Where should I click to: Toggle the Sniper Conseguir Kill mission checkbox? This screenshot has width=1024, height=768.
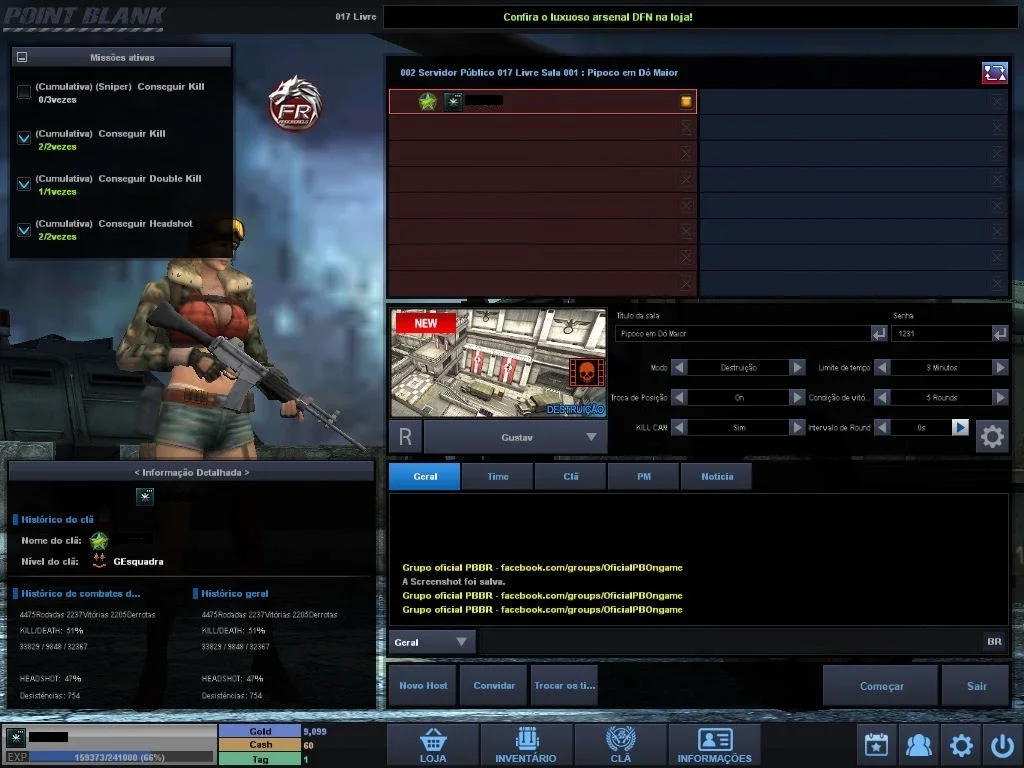coord(24,92)
